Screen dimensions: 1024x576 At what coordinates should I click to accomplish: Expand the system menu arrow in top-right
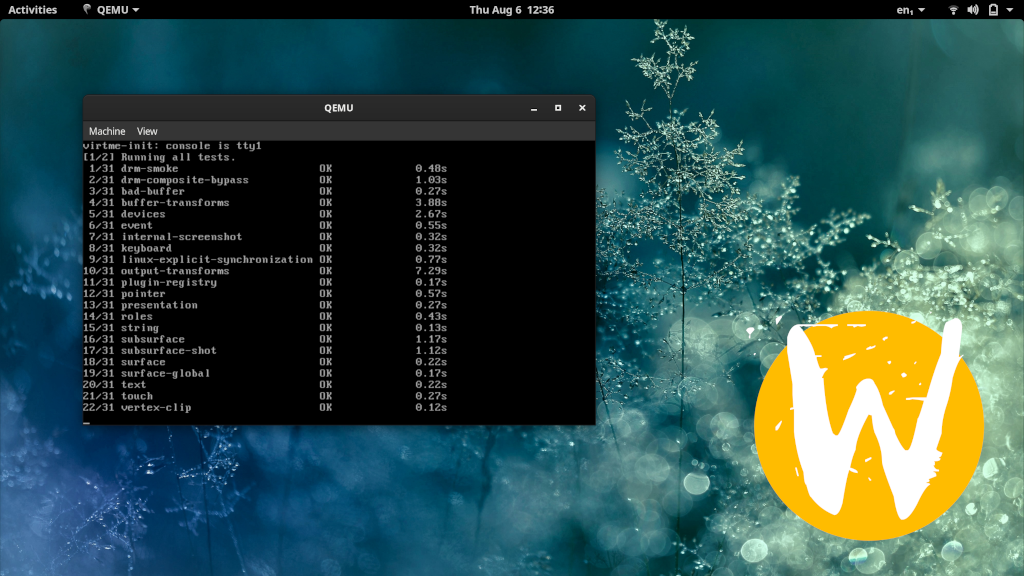coord(1010,10)
